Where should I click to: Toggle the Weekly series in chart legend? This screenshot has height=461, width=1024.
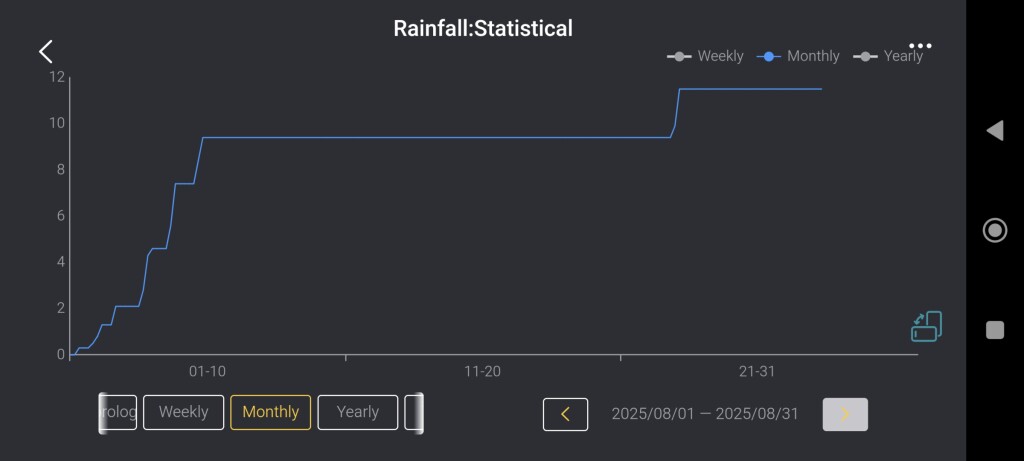[706, 56]
